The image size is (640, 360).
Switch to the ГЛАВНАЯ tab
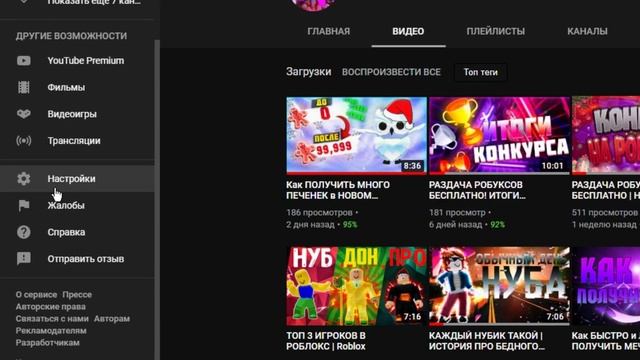[329, 31]
